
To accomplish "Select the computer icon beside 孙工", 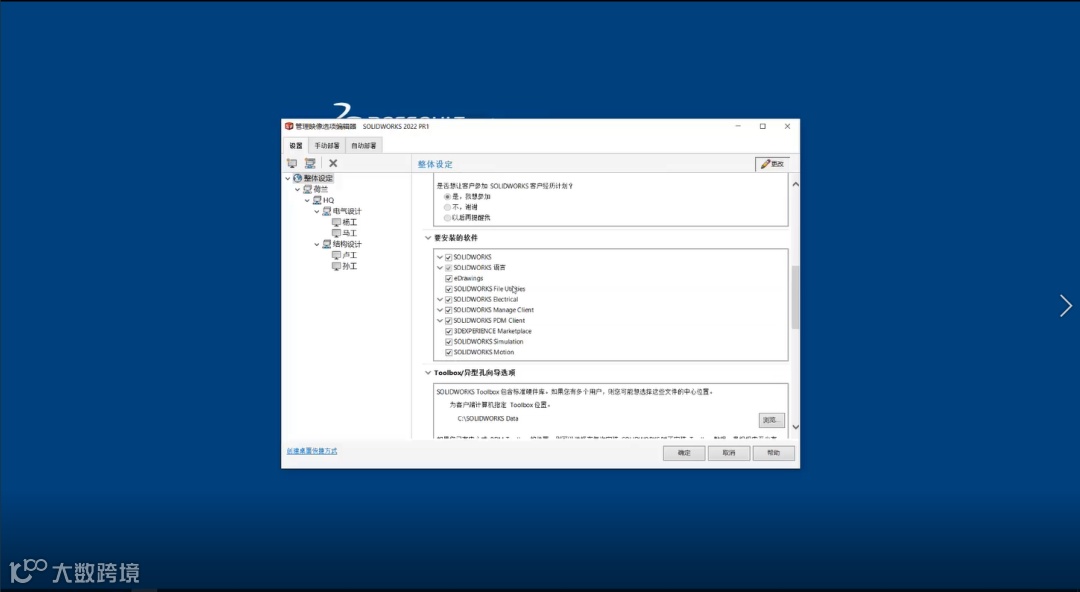I will [x=336, y=266].
